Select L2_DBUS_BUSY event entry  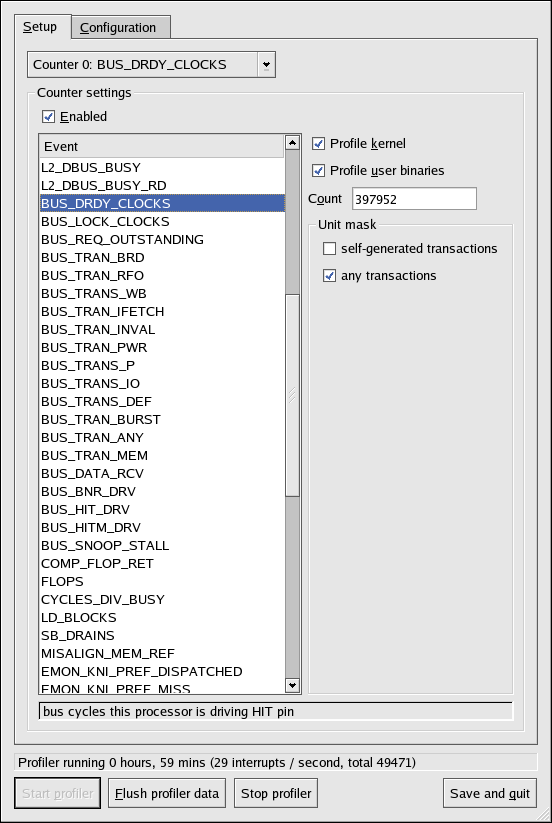162,167
